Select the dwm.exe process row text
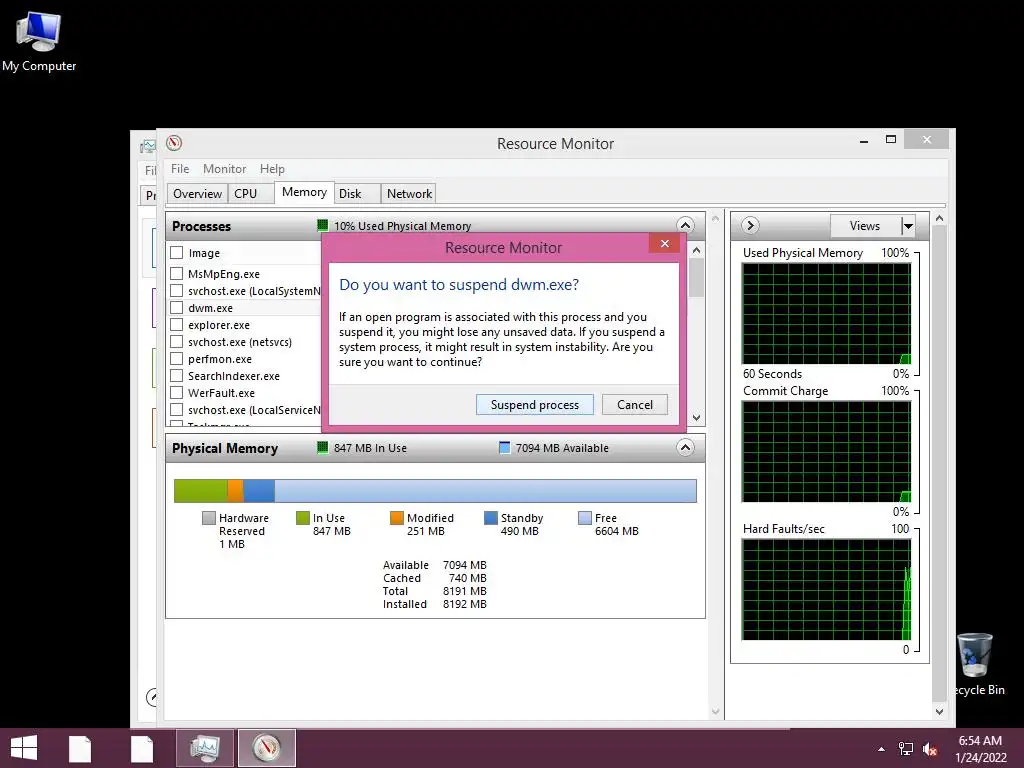The width and height of the screenshot is (1024, 768). (210, 308)
